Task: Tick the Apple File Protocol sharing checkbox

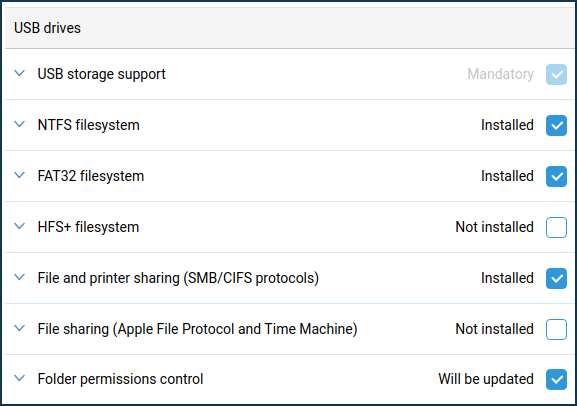Action: coord(556,329)
